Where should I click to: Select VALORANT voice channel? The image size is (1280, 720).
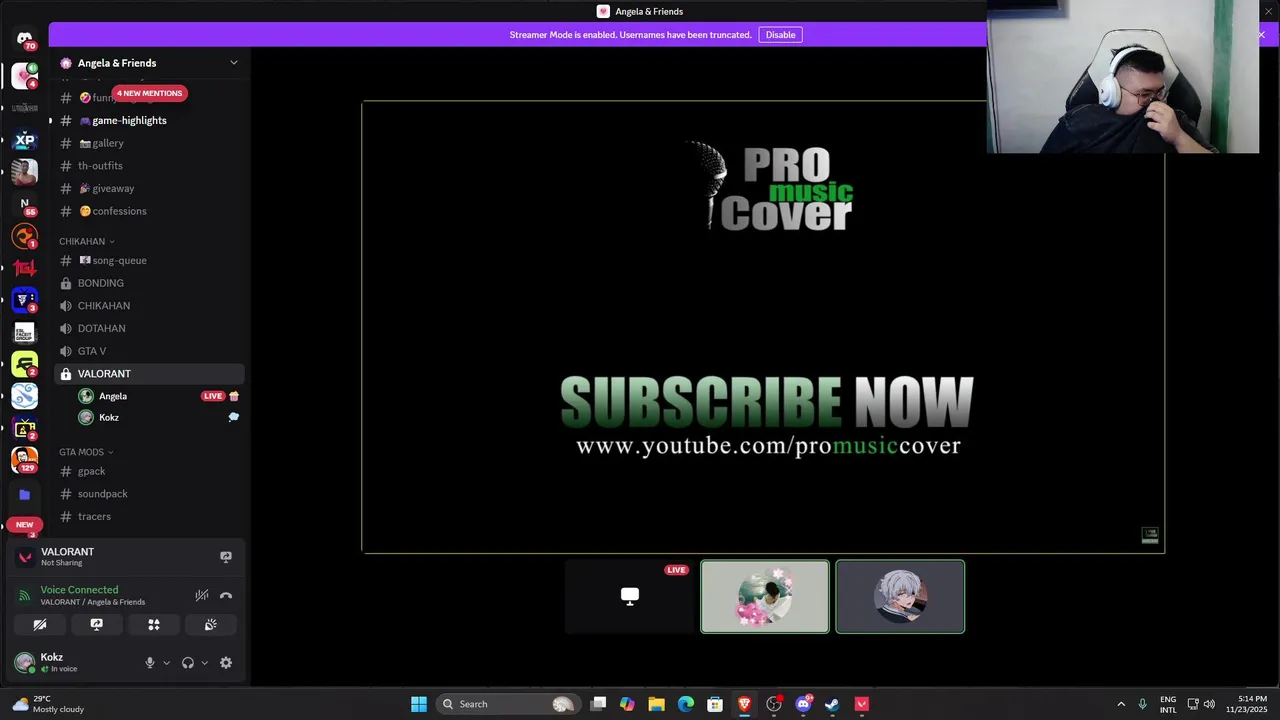(150, 374)
